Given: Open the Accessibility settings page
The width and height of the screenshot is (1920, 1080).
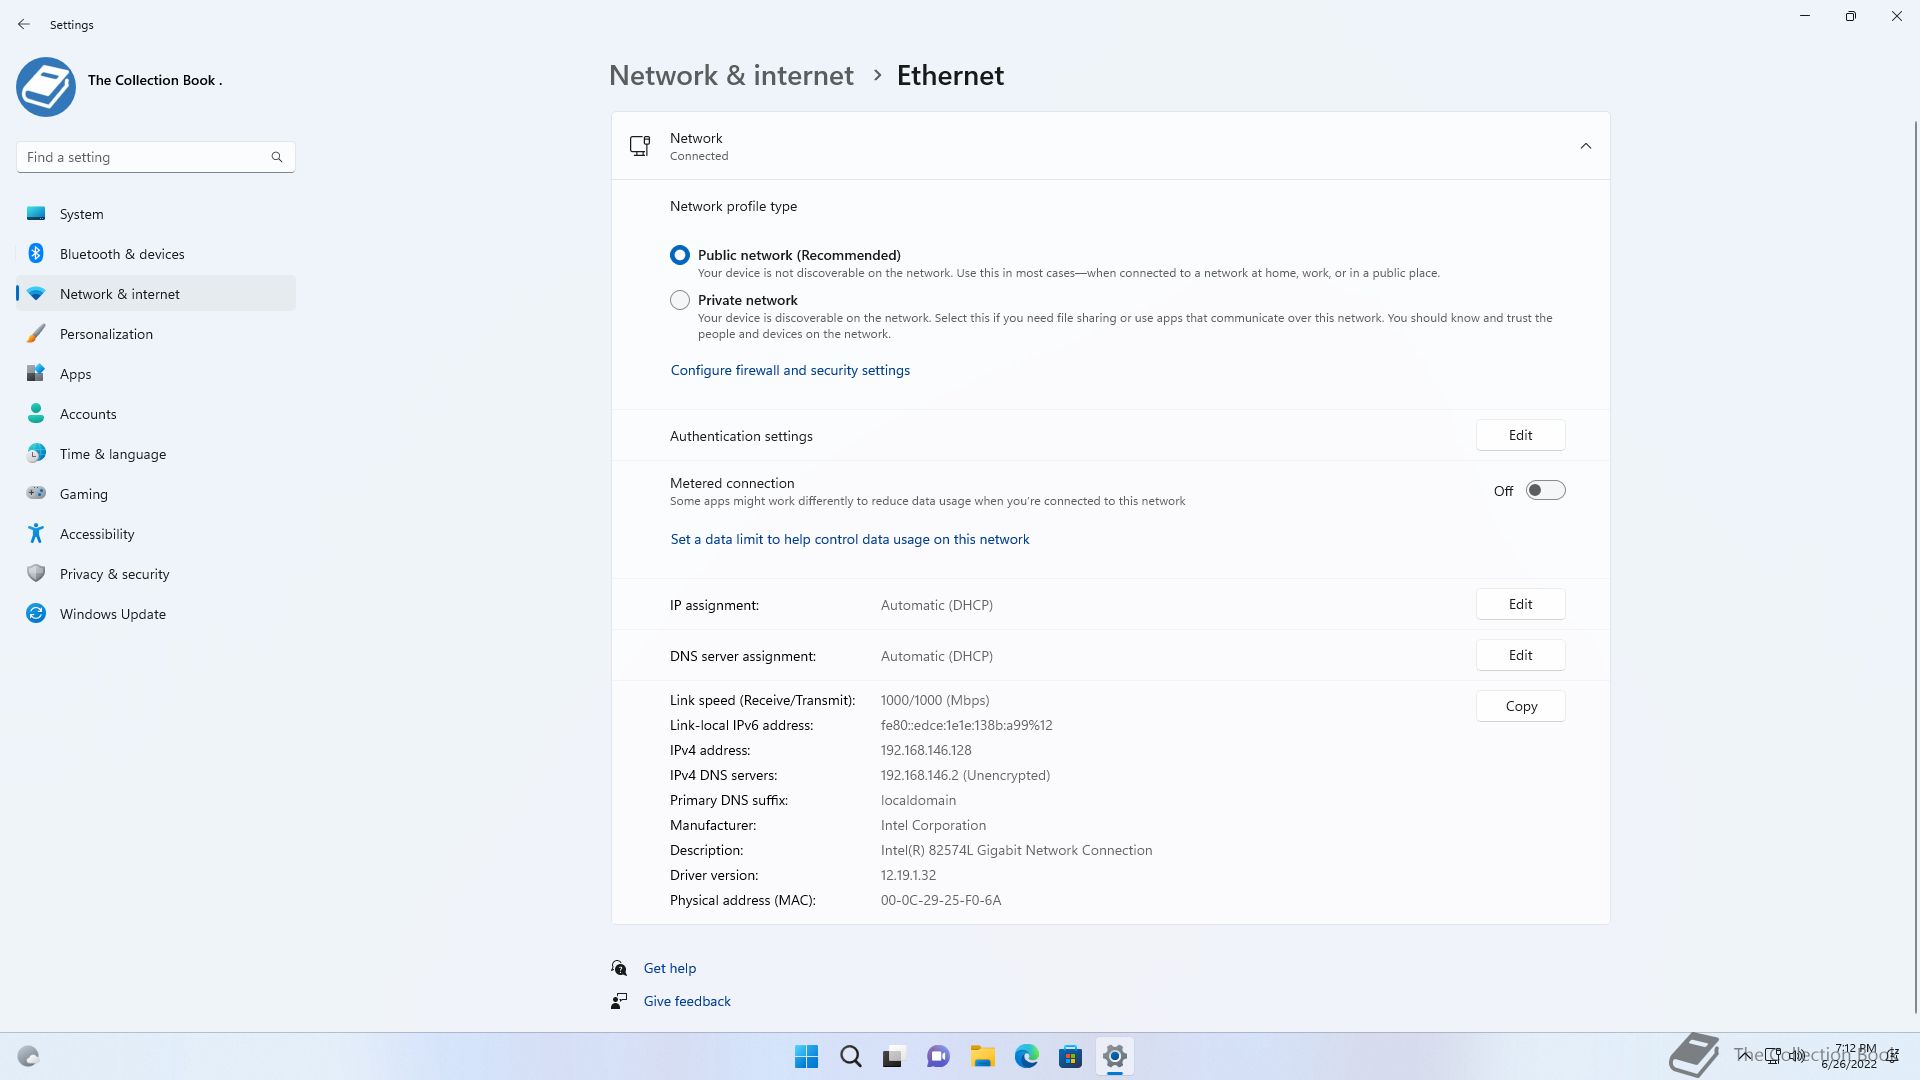Looking at the screenshot, I should click(97, 534).
